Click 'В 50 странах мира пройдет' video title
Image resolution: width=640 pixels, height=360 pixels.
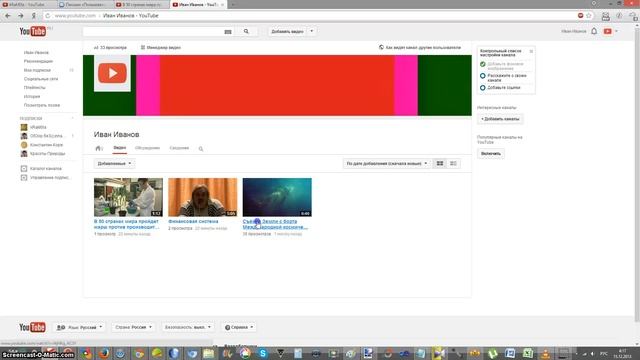tap(126, 224)
